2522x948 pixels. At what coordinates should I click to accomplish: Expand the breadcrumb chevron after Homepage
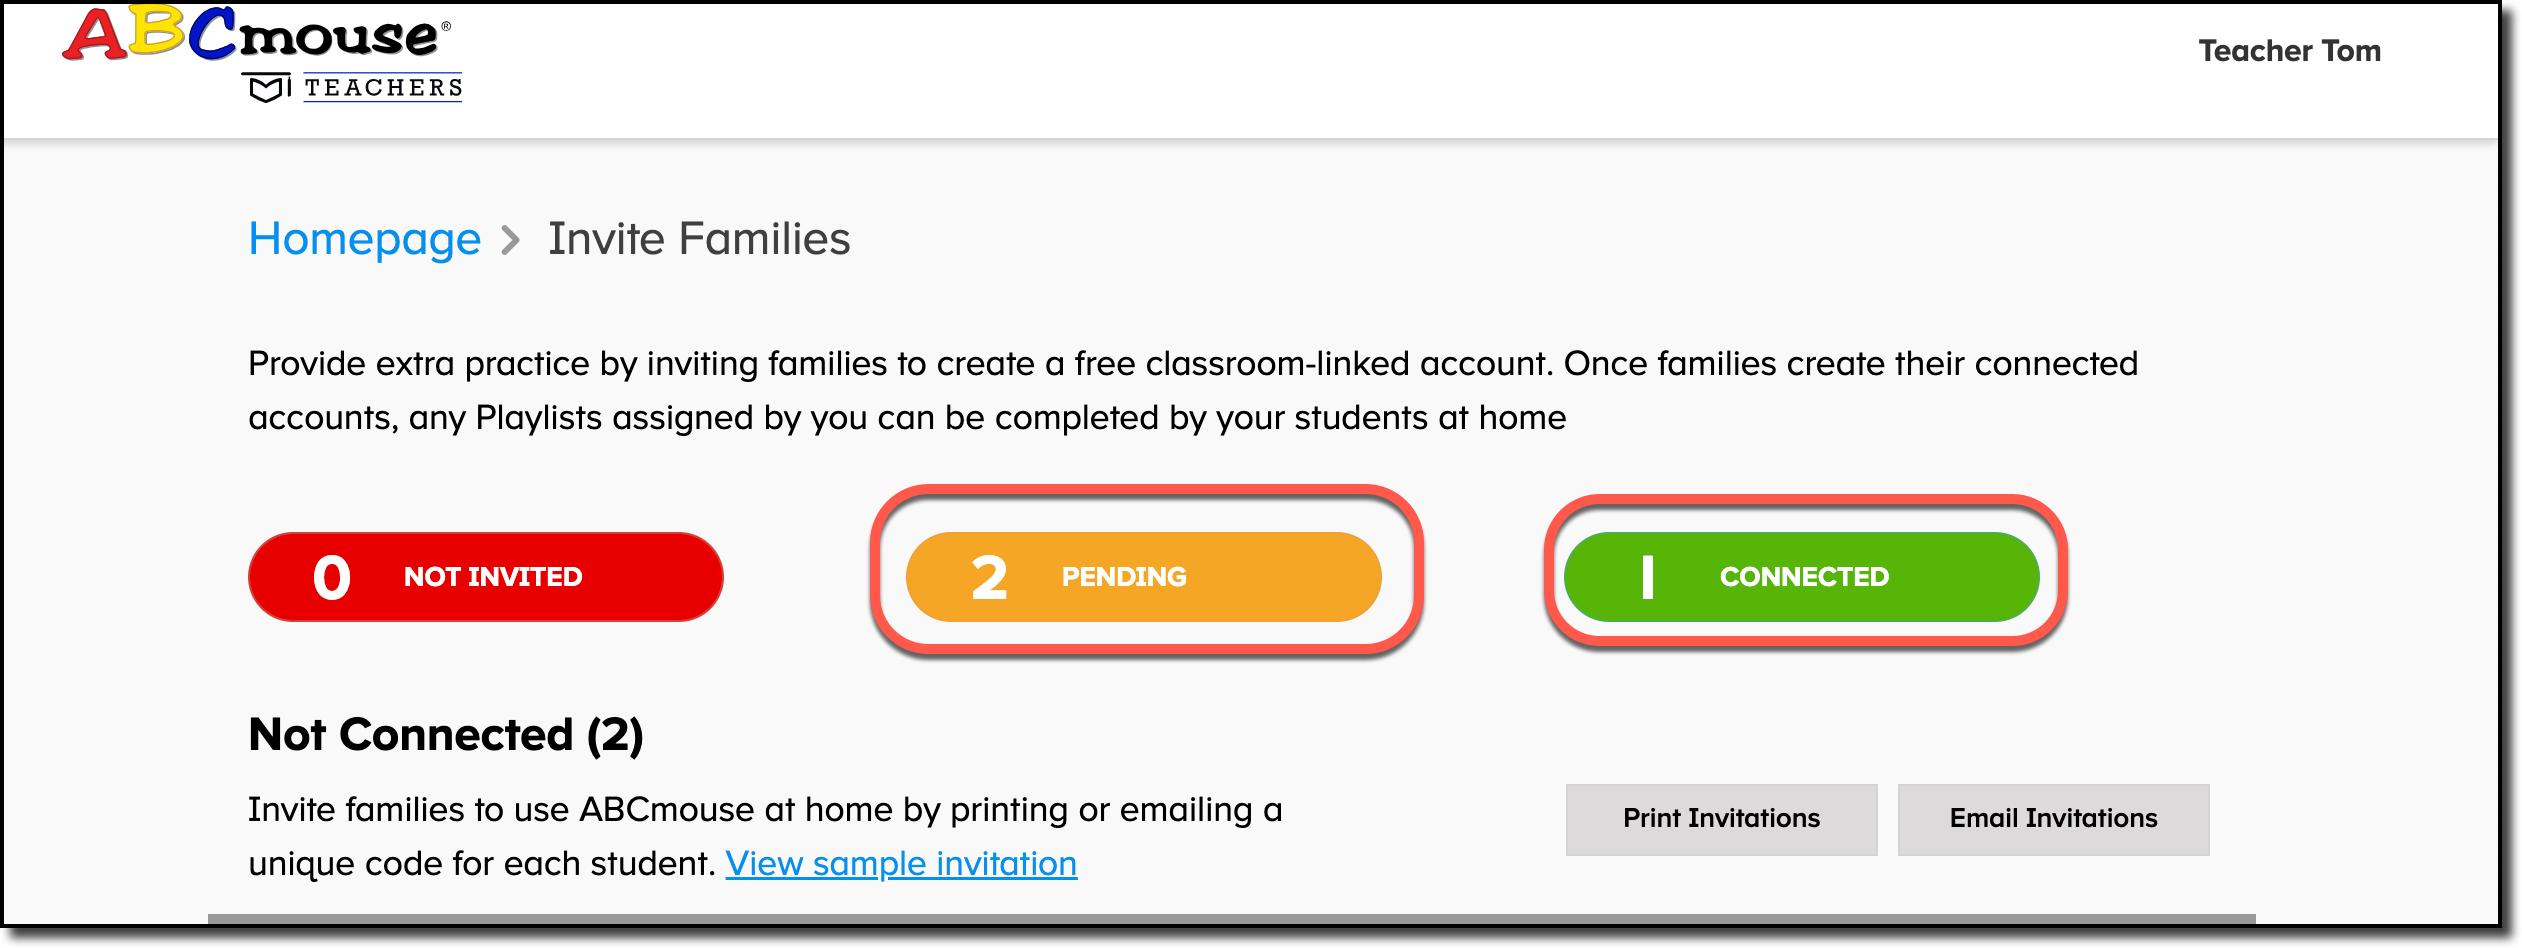[x=513, y=240]
